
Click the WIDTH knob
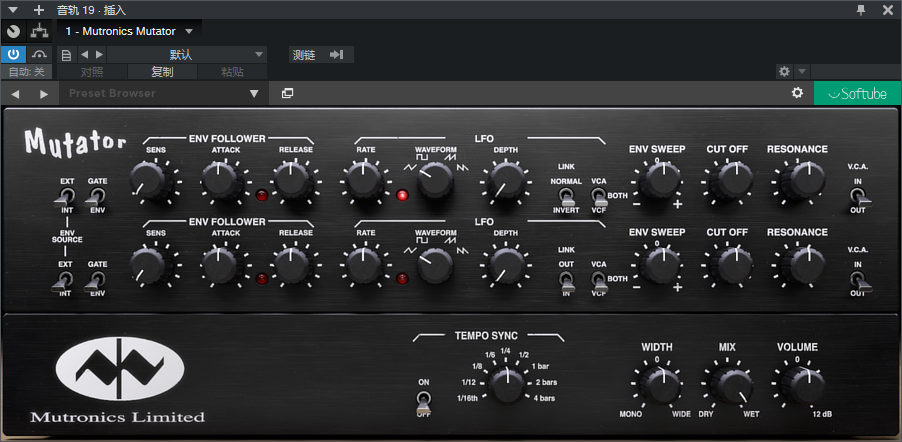coord(660,386)
